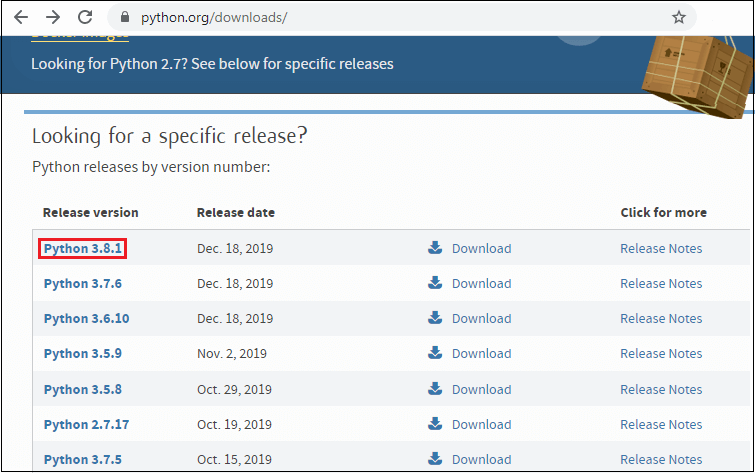This screenshot has height=473, width=755.
Task: Click the browser back arrow
Action: [x=21, y=17]
